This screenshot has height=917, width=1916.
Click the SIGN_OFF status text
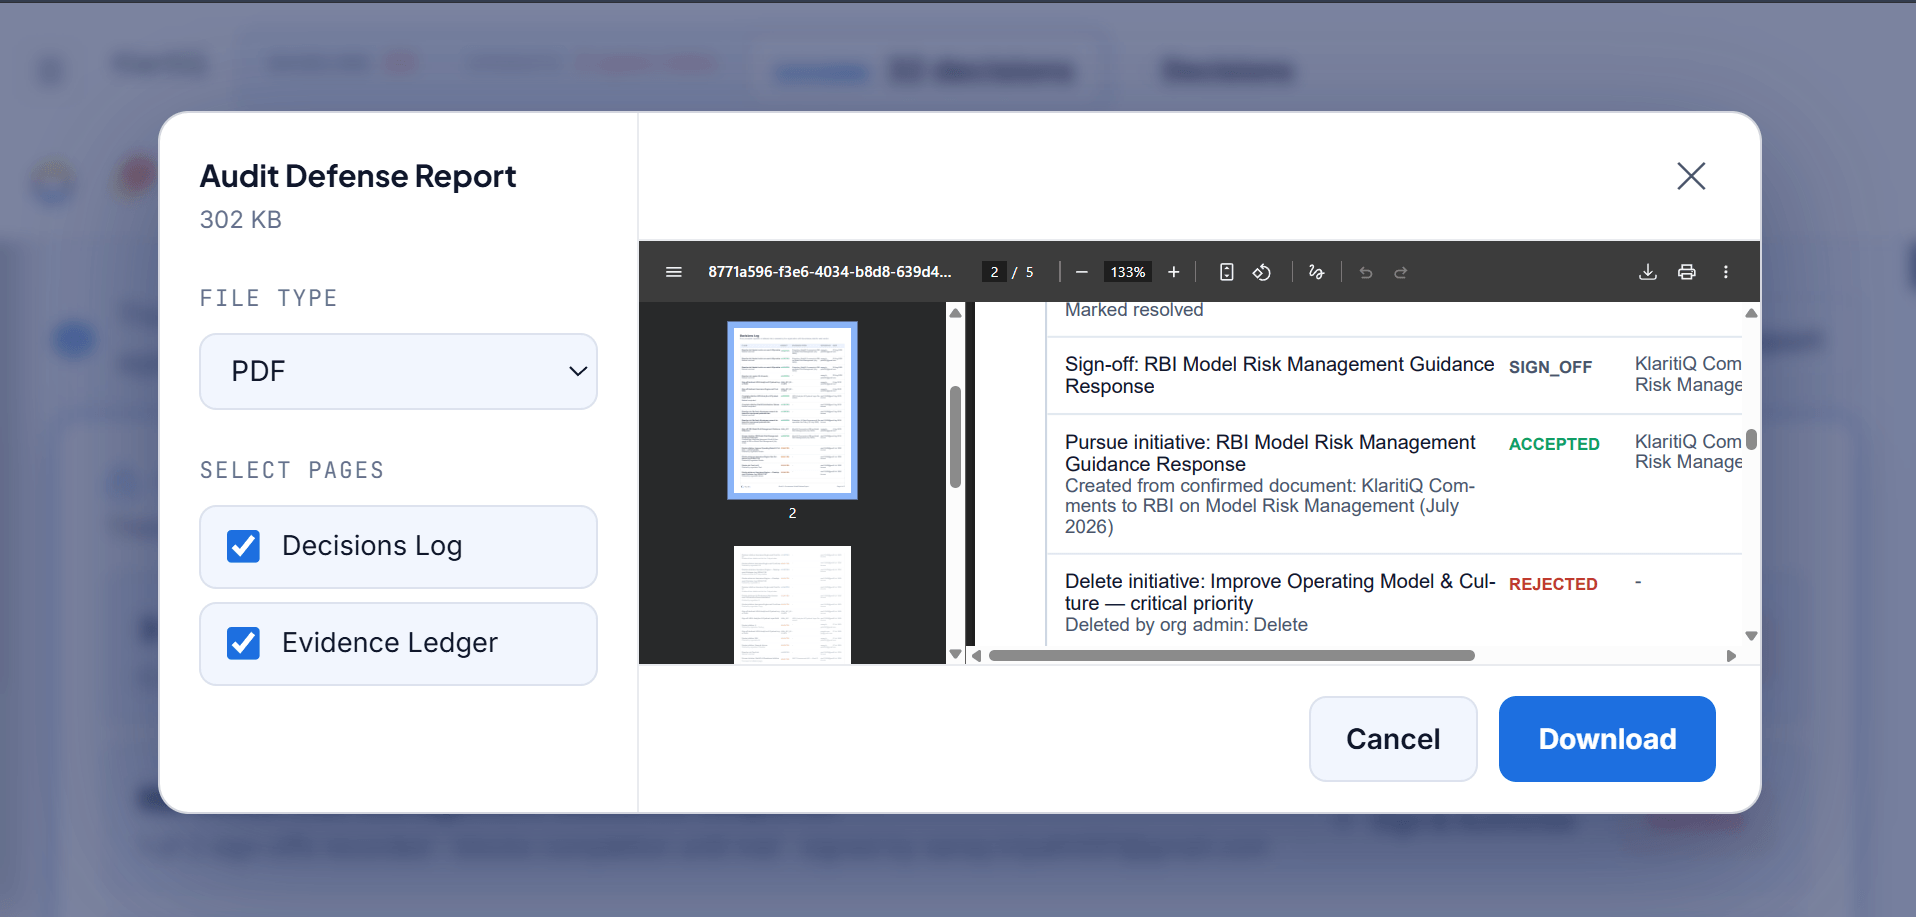[1550, 367]
